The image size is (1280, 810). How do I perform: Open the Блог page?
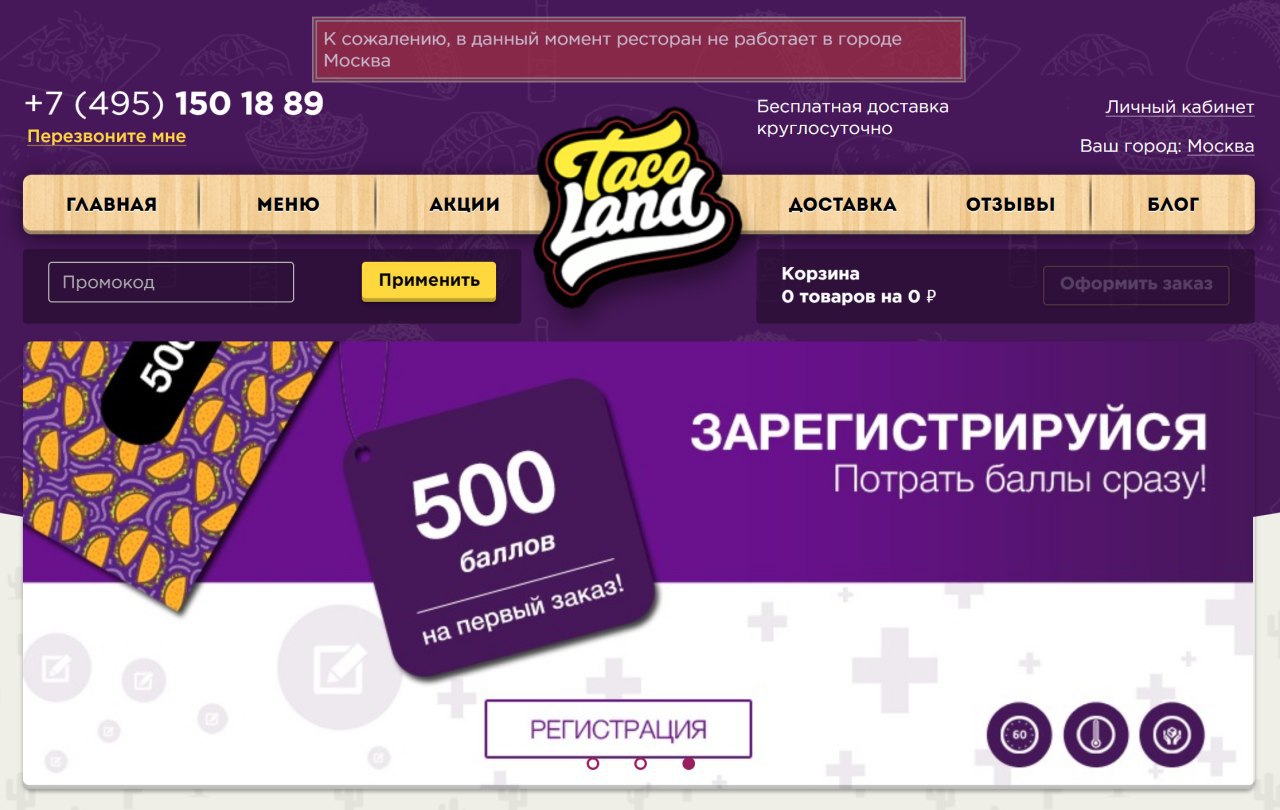pyautogui.click(x=1173, y=204)
